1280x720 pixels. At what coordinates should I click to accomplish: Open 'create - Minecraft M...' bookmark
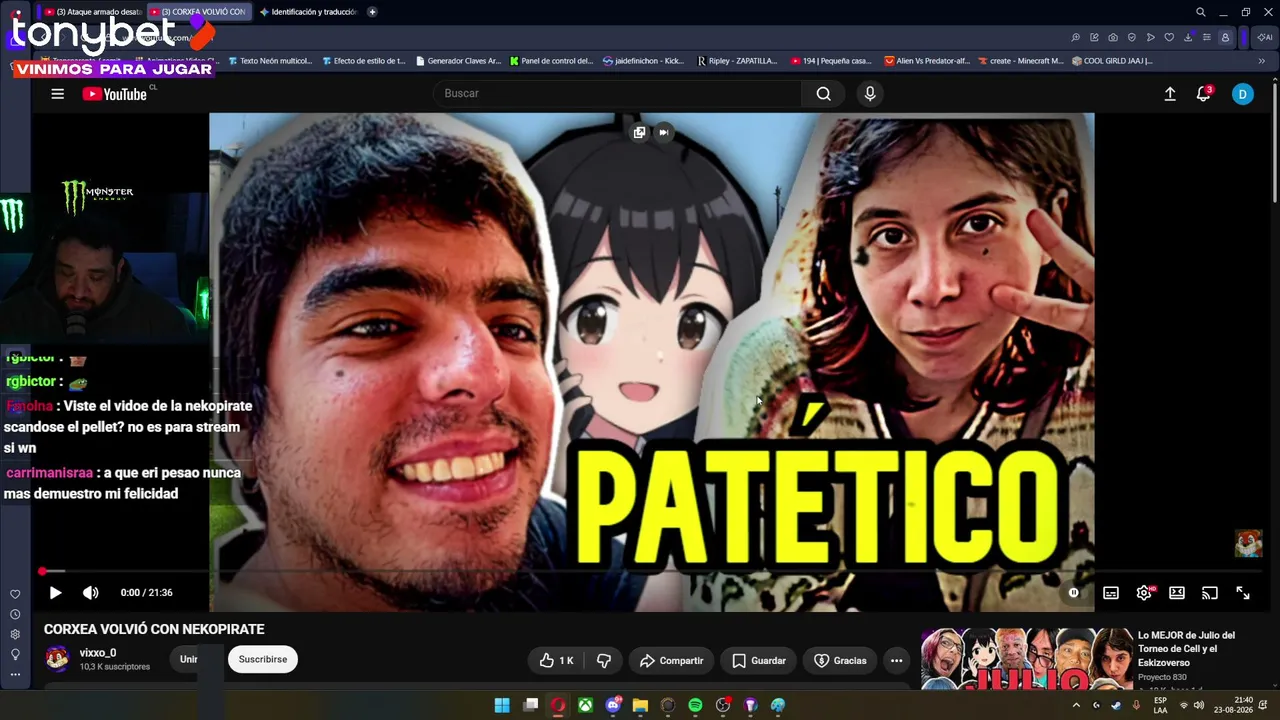(1020, 61)
